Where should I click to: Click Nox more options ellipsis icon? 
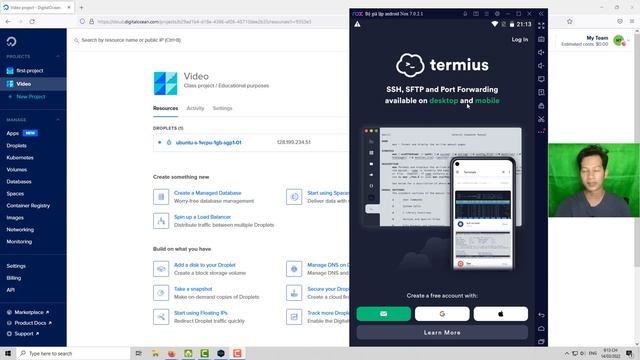click(x=541, y=132)
